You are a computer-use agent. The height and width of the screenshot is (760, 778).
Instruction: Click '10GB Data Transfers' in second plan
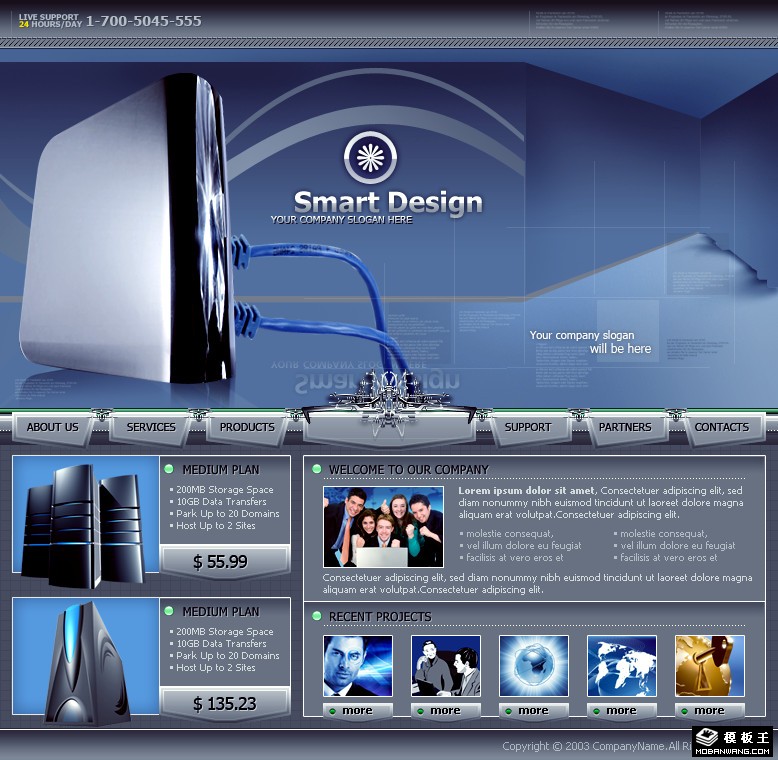click(221, 643)
